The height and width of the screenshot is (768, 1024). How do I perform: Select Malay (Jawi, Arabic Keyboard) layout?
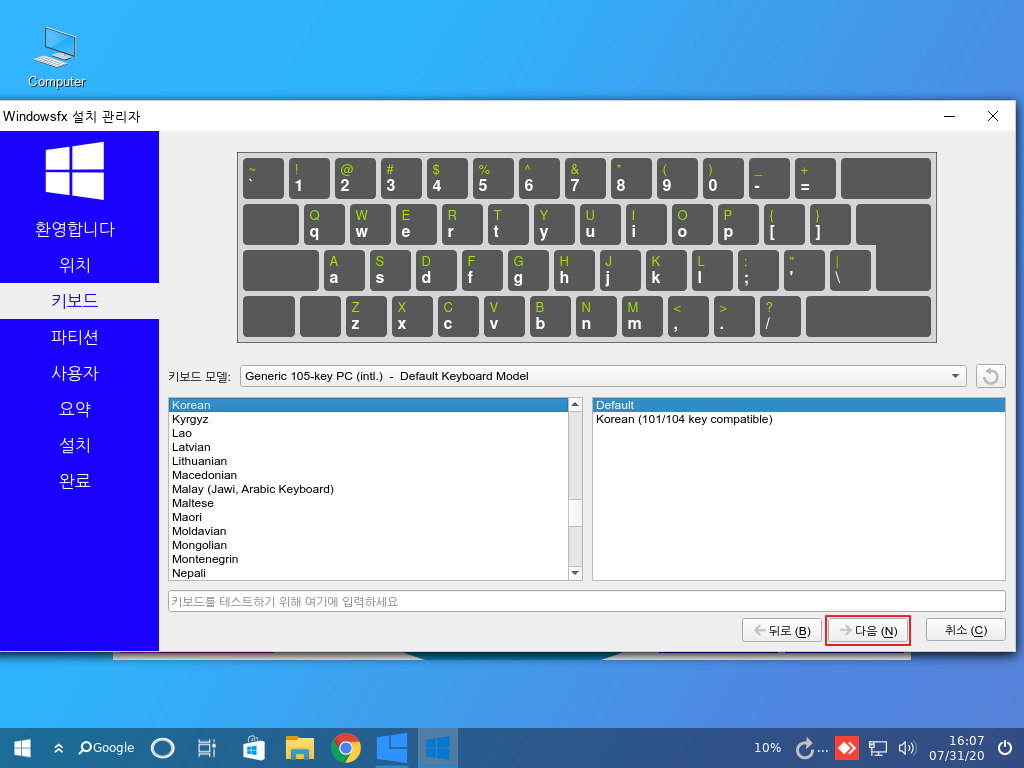368,489
